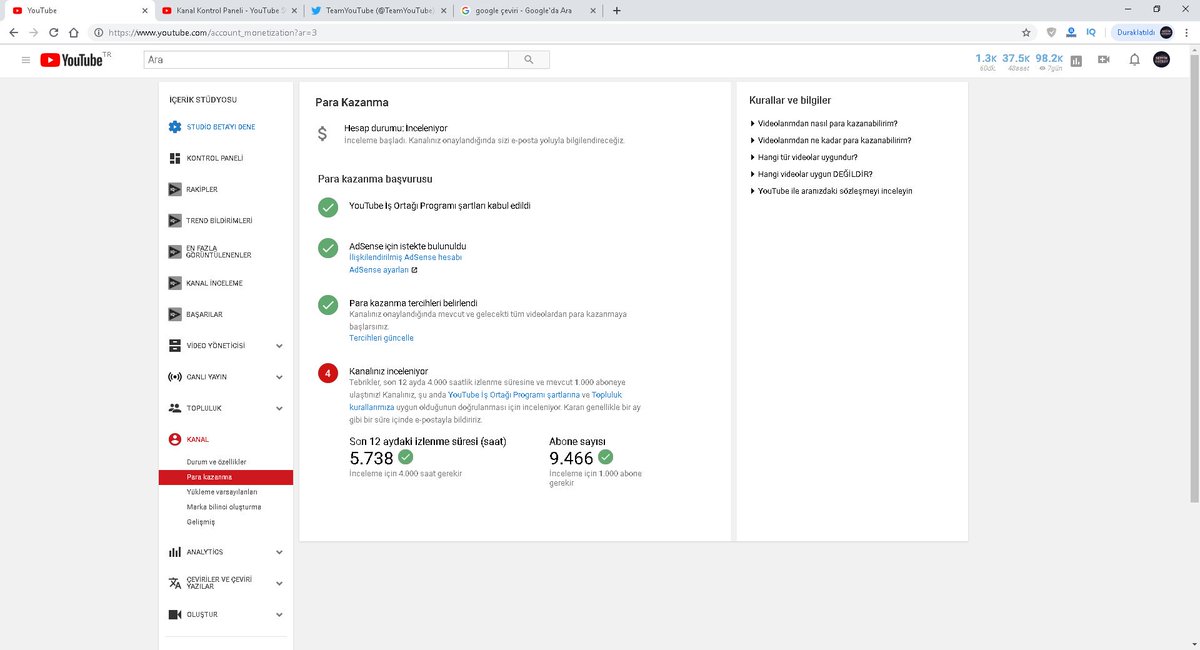Open the Topluluk kurallarımıza link

[x=486, y=401]
